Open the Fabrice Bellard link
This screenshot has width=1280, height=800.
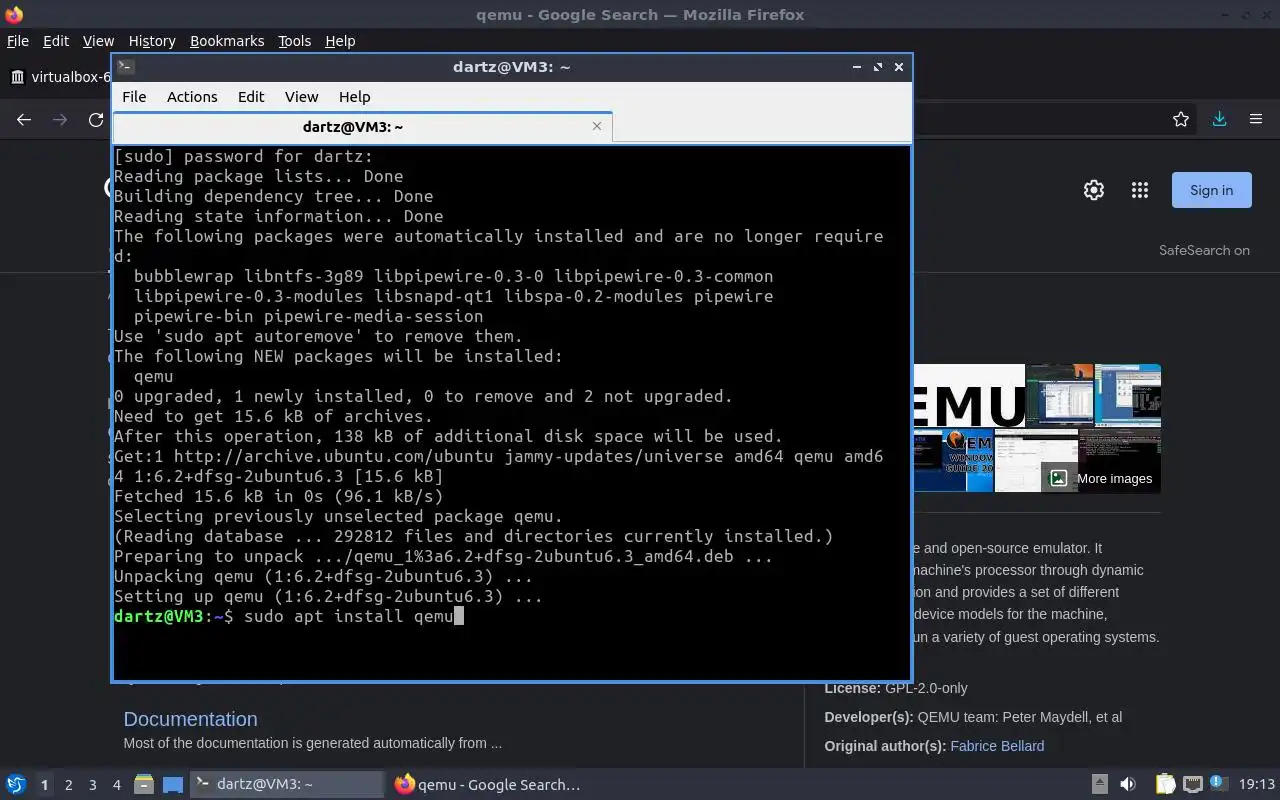click(997, 746)
